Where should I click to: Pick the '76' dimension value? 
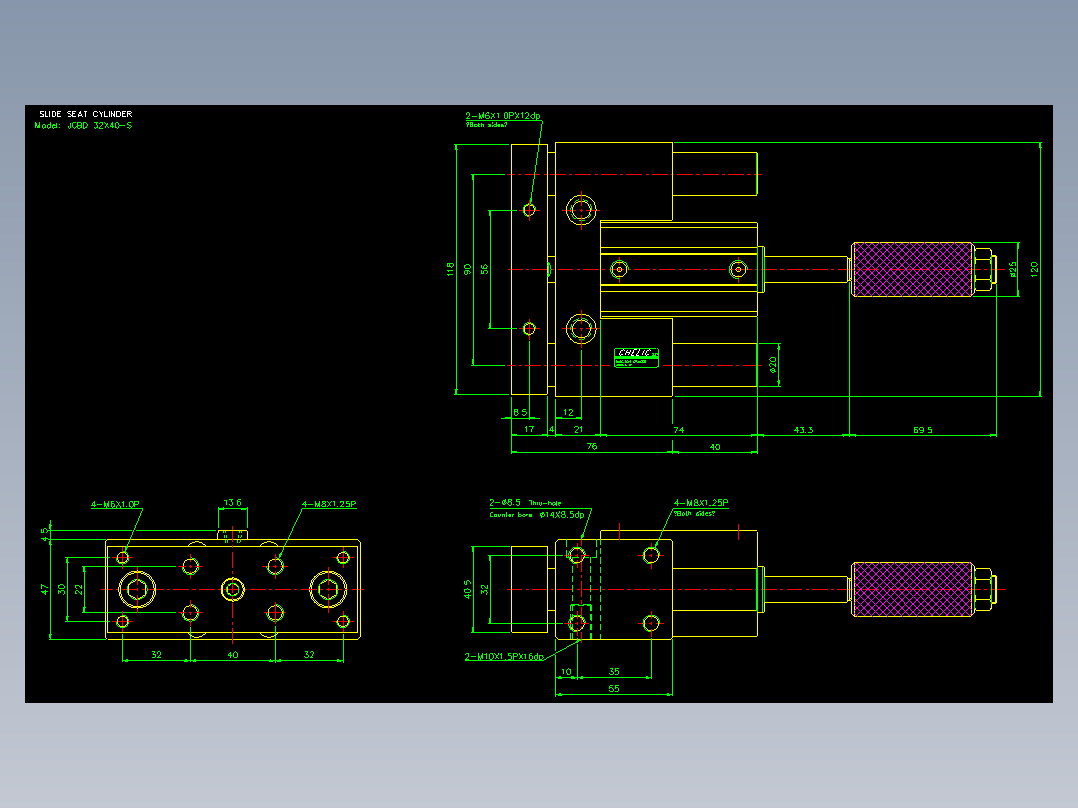click(592, 446)
